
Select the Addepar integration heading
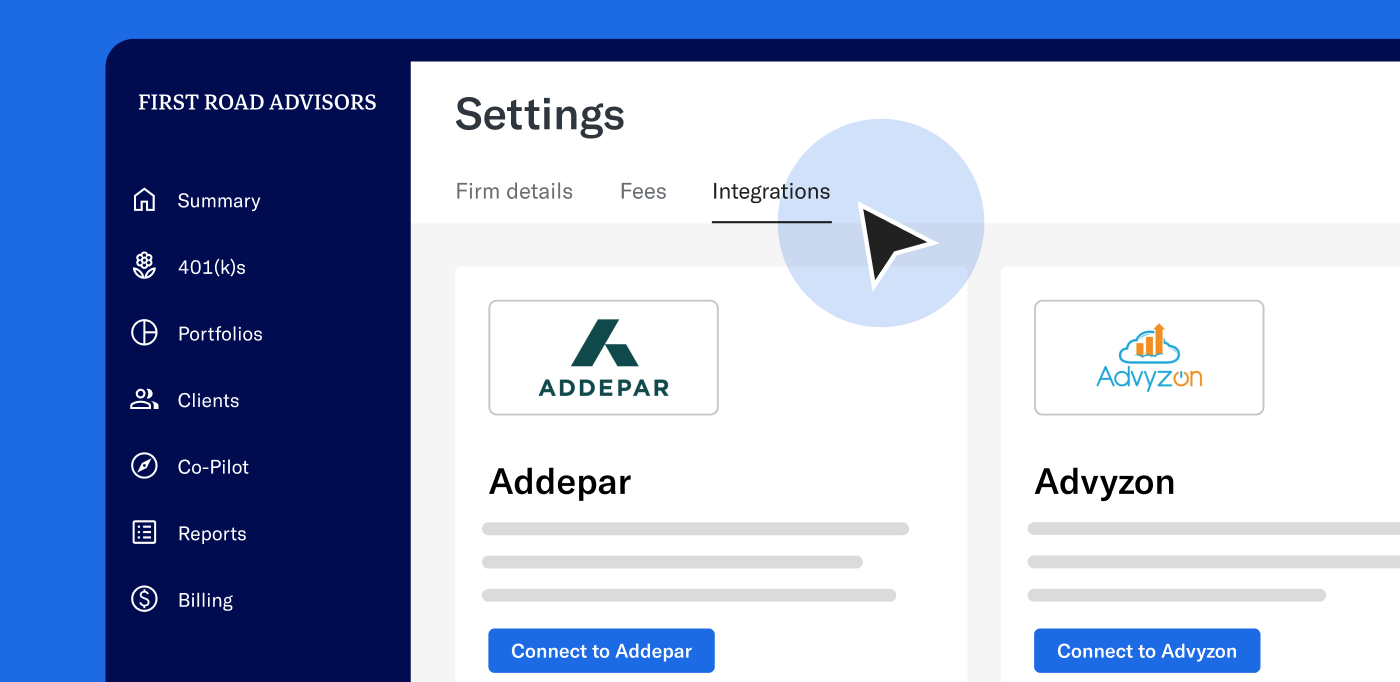pyautogui.click(x=560, y=481)
